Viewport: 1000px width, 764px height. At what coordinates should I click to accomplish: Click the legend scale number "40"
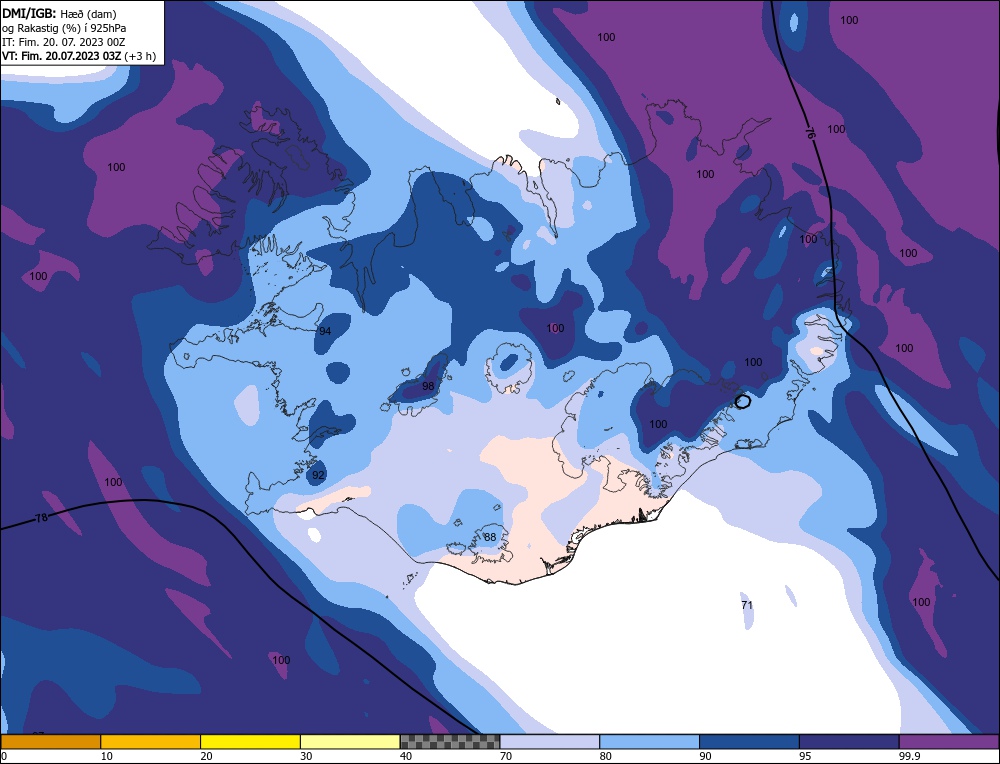point(406,756)
